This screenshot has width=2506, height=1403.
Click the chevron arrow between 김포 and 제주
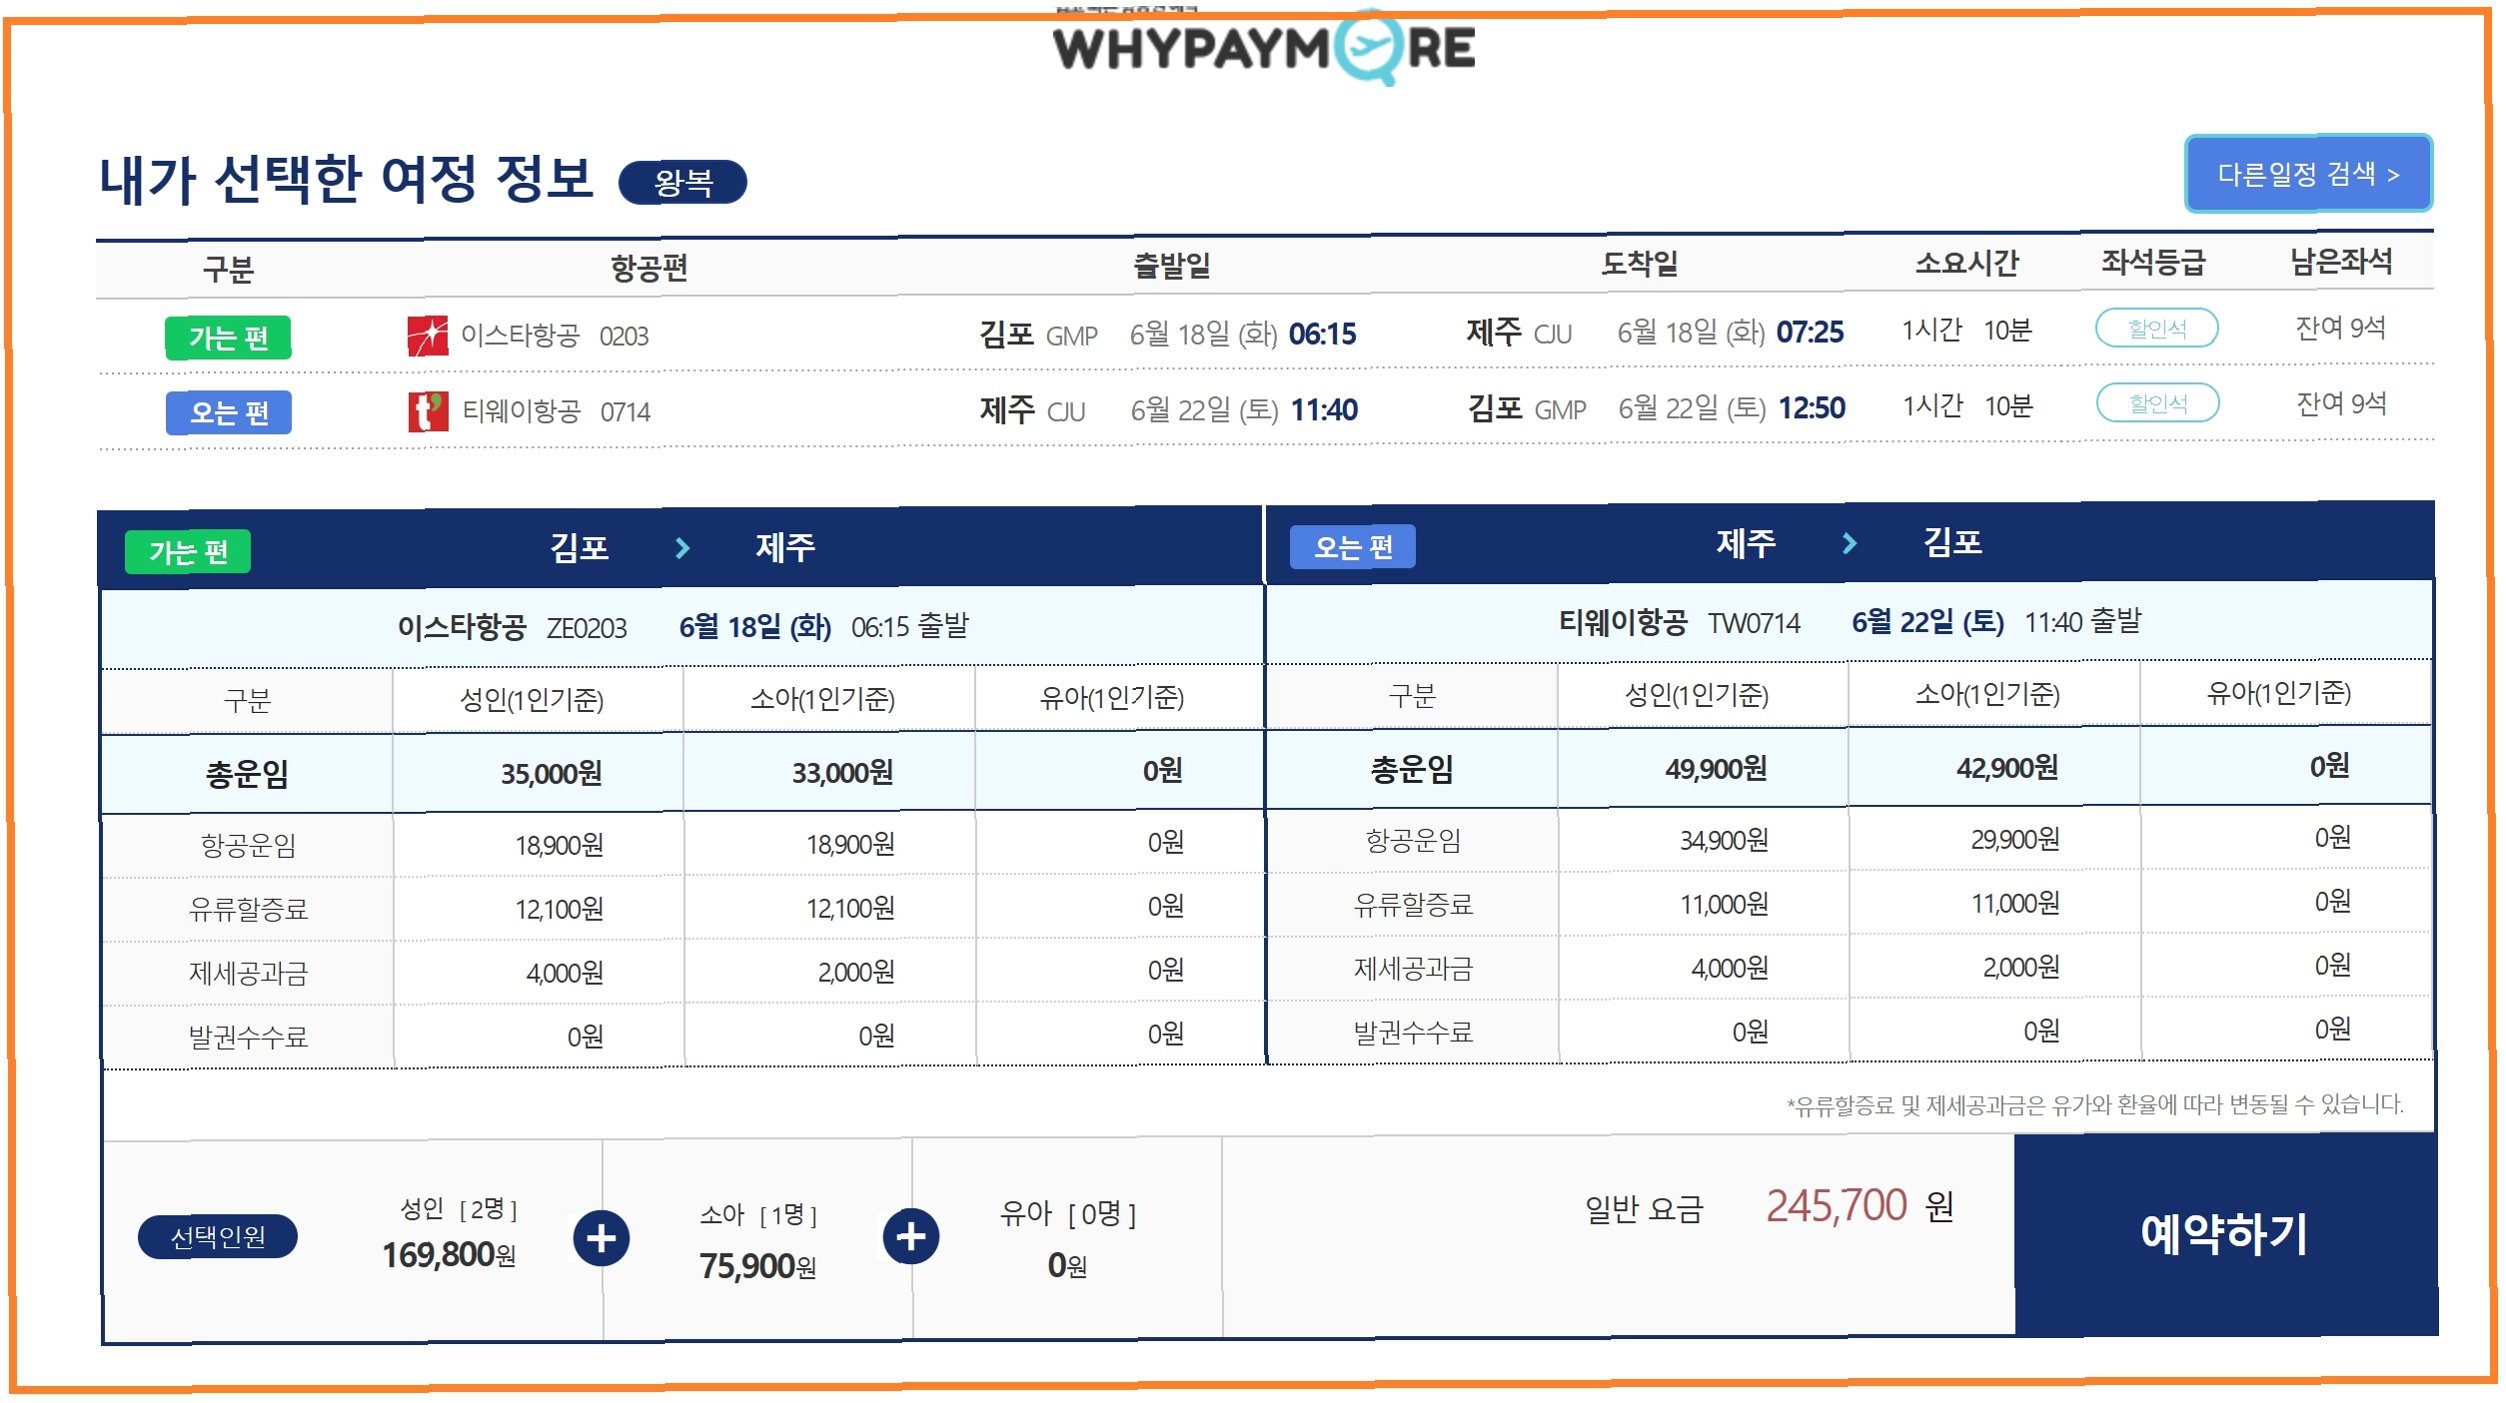(683, 548)
